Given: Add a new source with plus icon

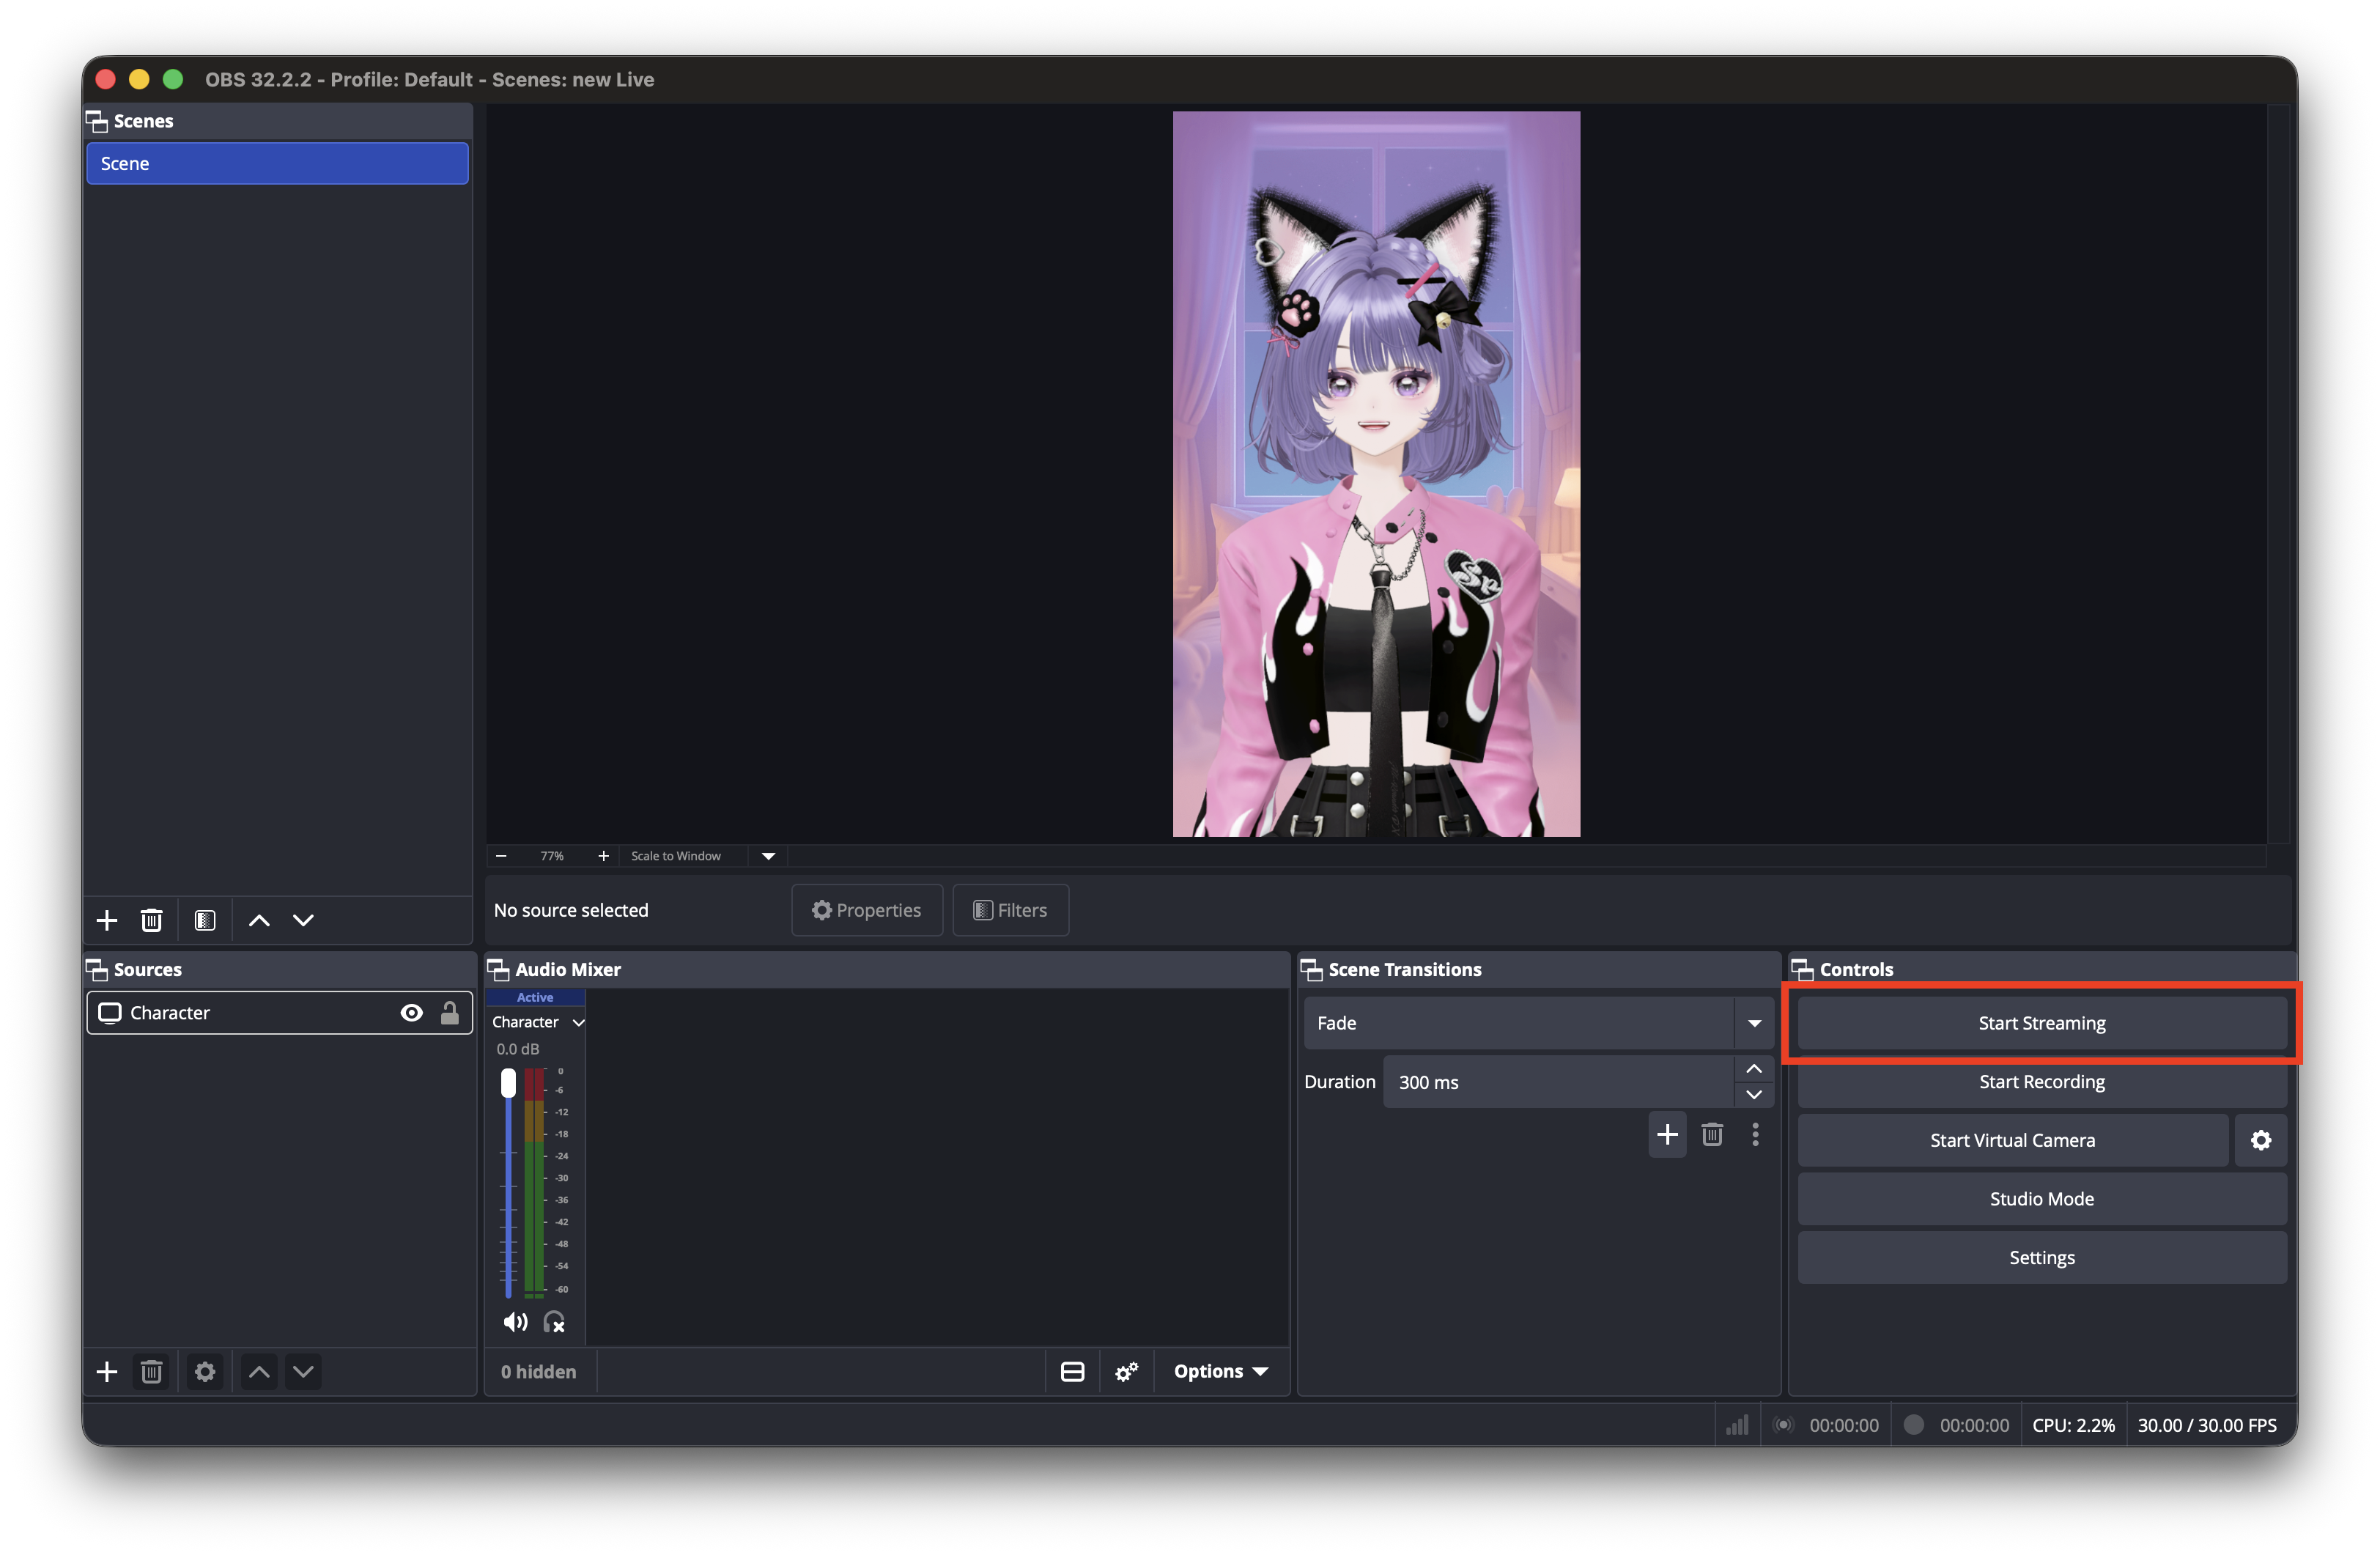Looking at the screenshot, I should click(107, 1371).
